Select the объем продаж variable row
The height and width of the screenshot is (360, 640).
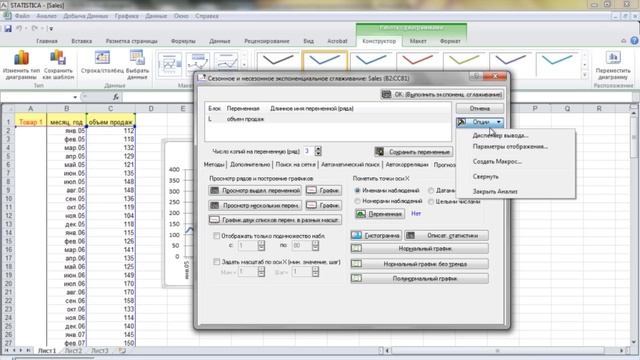point(328,119)
